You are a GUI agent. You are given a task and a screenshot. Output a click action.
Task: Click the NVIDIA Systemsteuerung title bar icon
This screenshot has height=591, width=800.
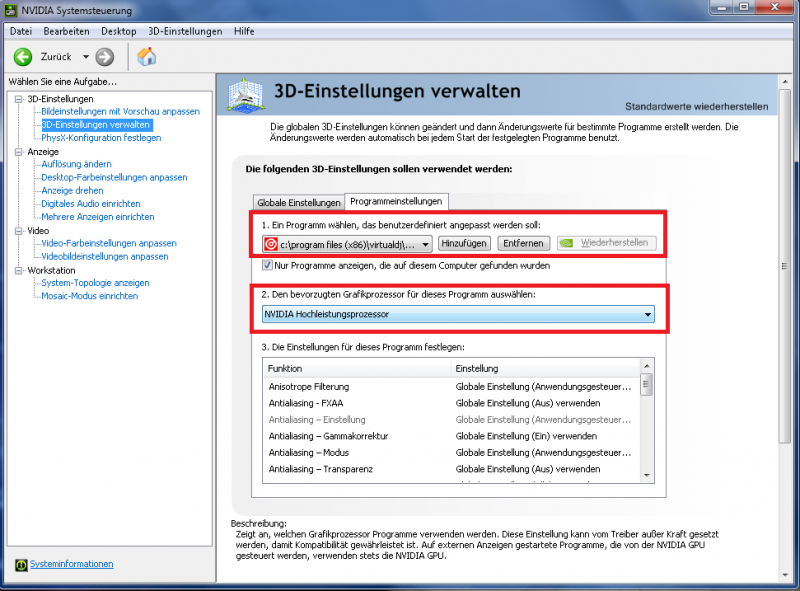(11, 12)
